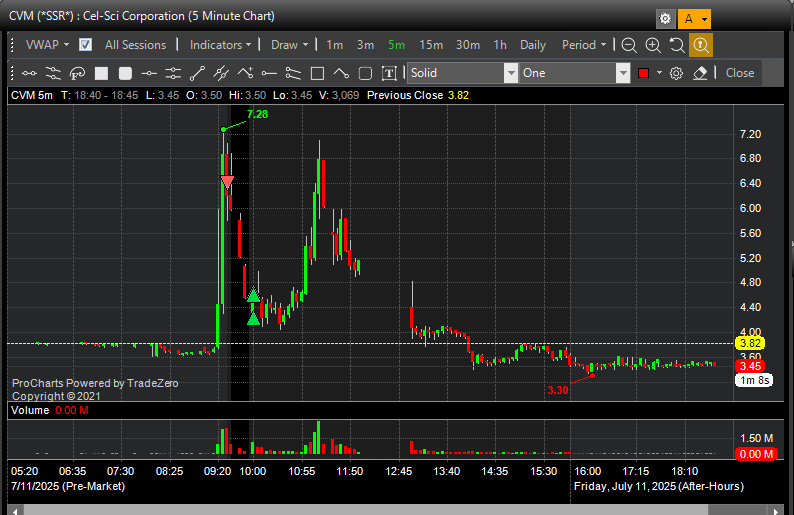This screenshot has width=794, height=515.
Task: Zoom out the chart
Action: 629,45
